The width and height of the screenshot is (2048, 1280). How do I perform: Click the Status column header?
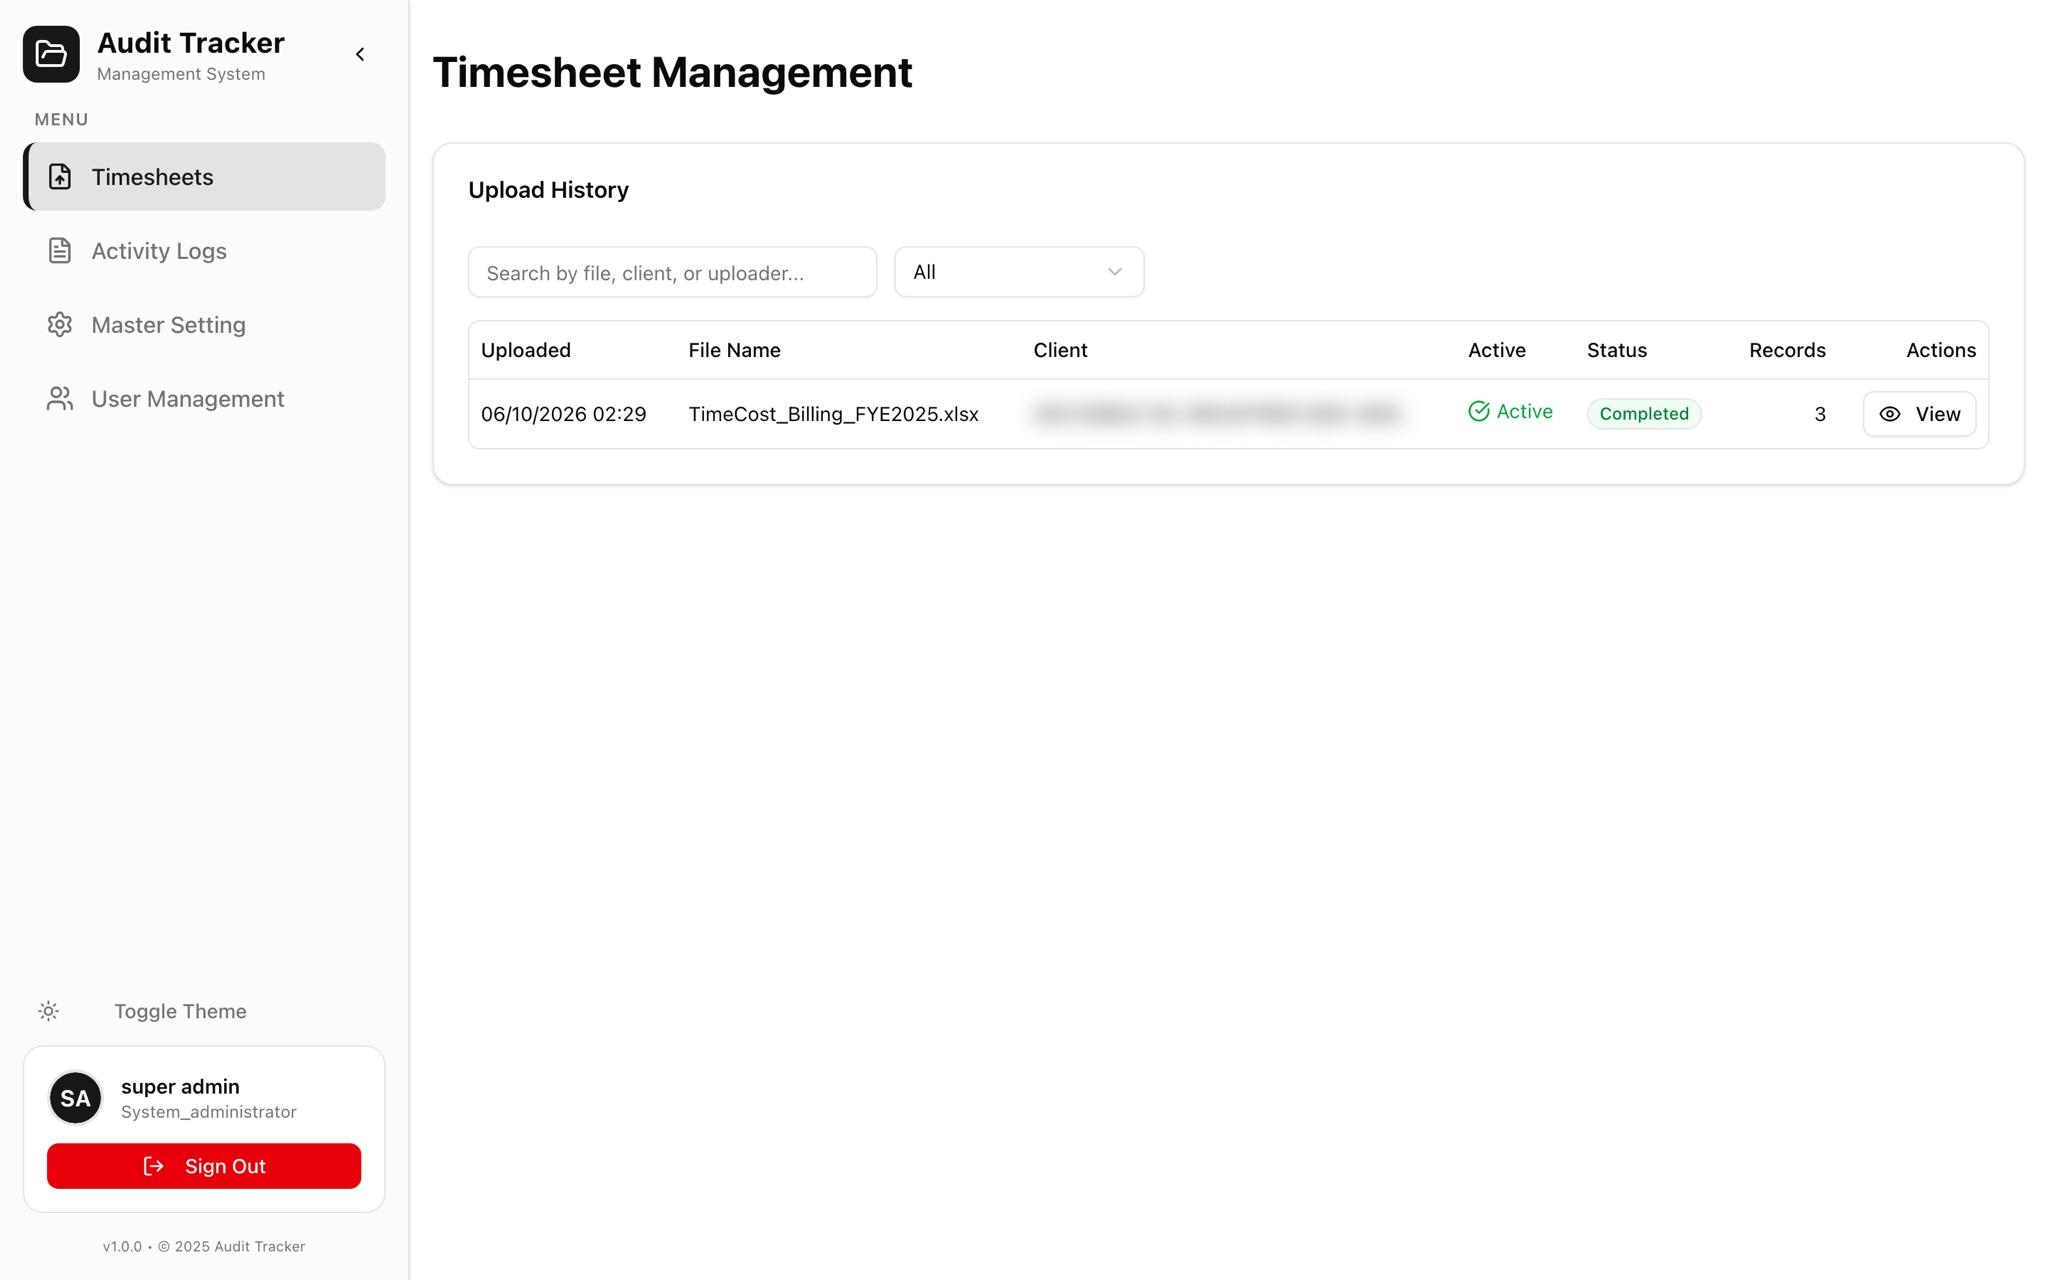point(1616,350)
